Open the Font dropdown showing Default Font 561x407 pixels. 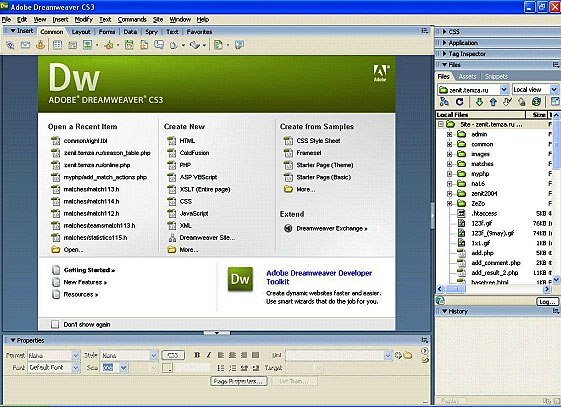tap(76, 368)
